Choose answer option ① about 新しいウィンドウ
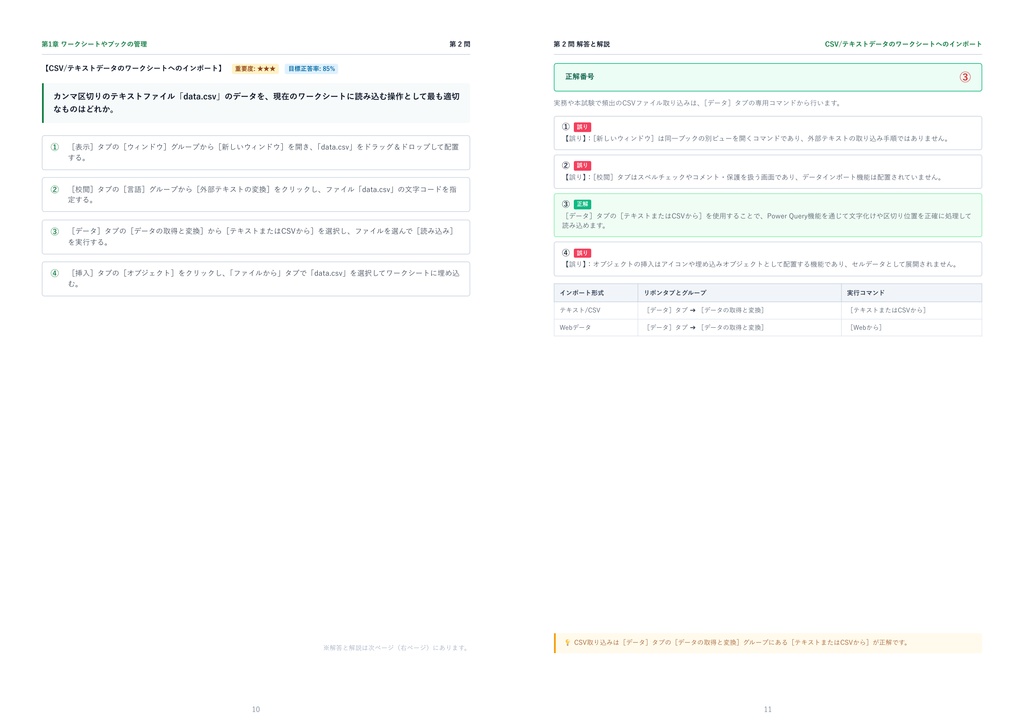 [x=256, y=152]
